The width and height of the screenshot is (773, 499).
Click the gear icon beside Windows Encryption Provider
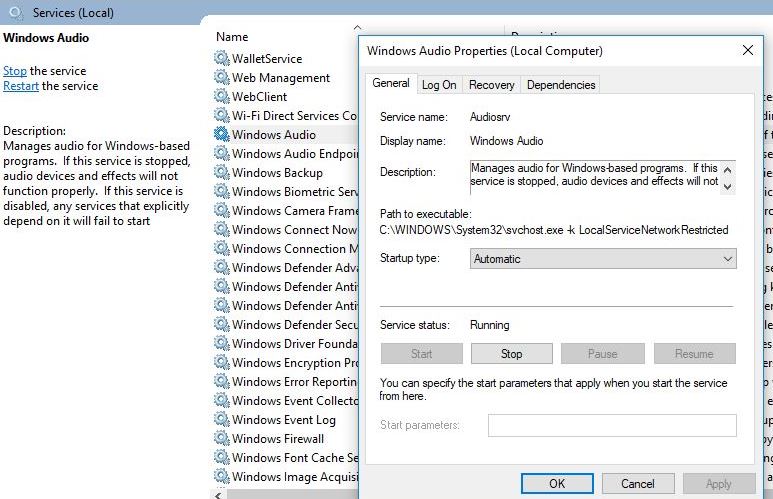point(222,362)
